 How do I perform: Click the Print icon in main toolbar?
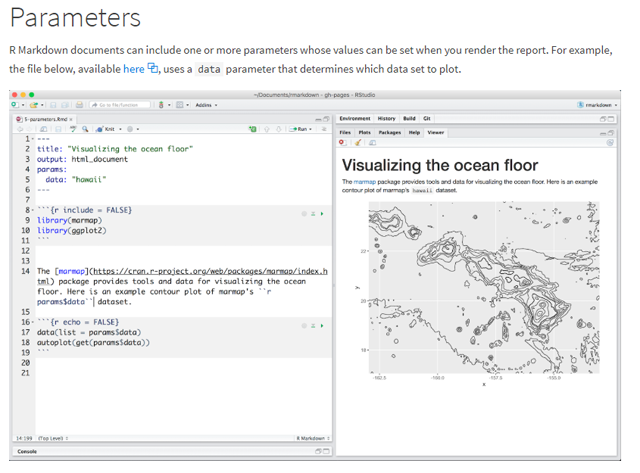pos(80,105)
